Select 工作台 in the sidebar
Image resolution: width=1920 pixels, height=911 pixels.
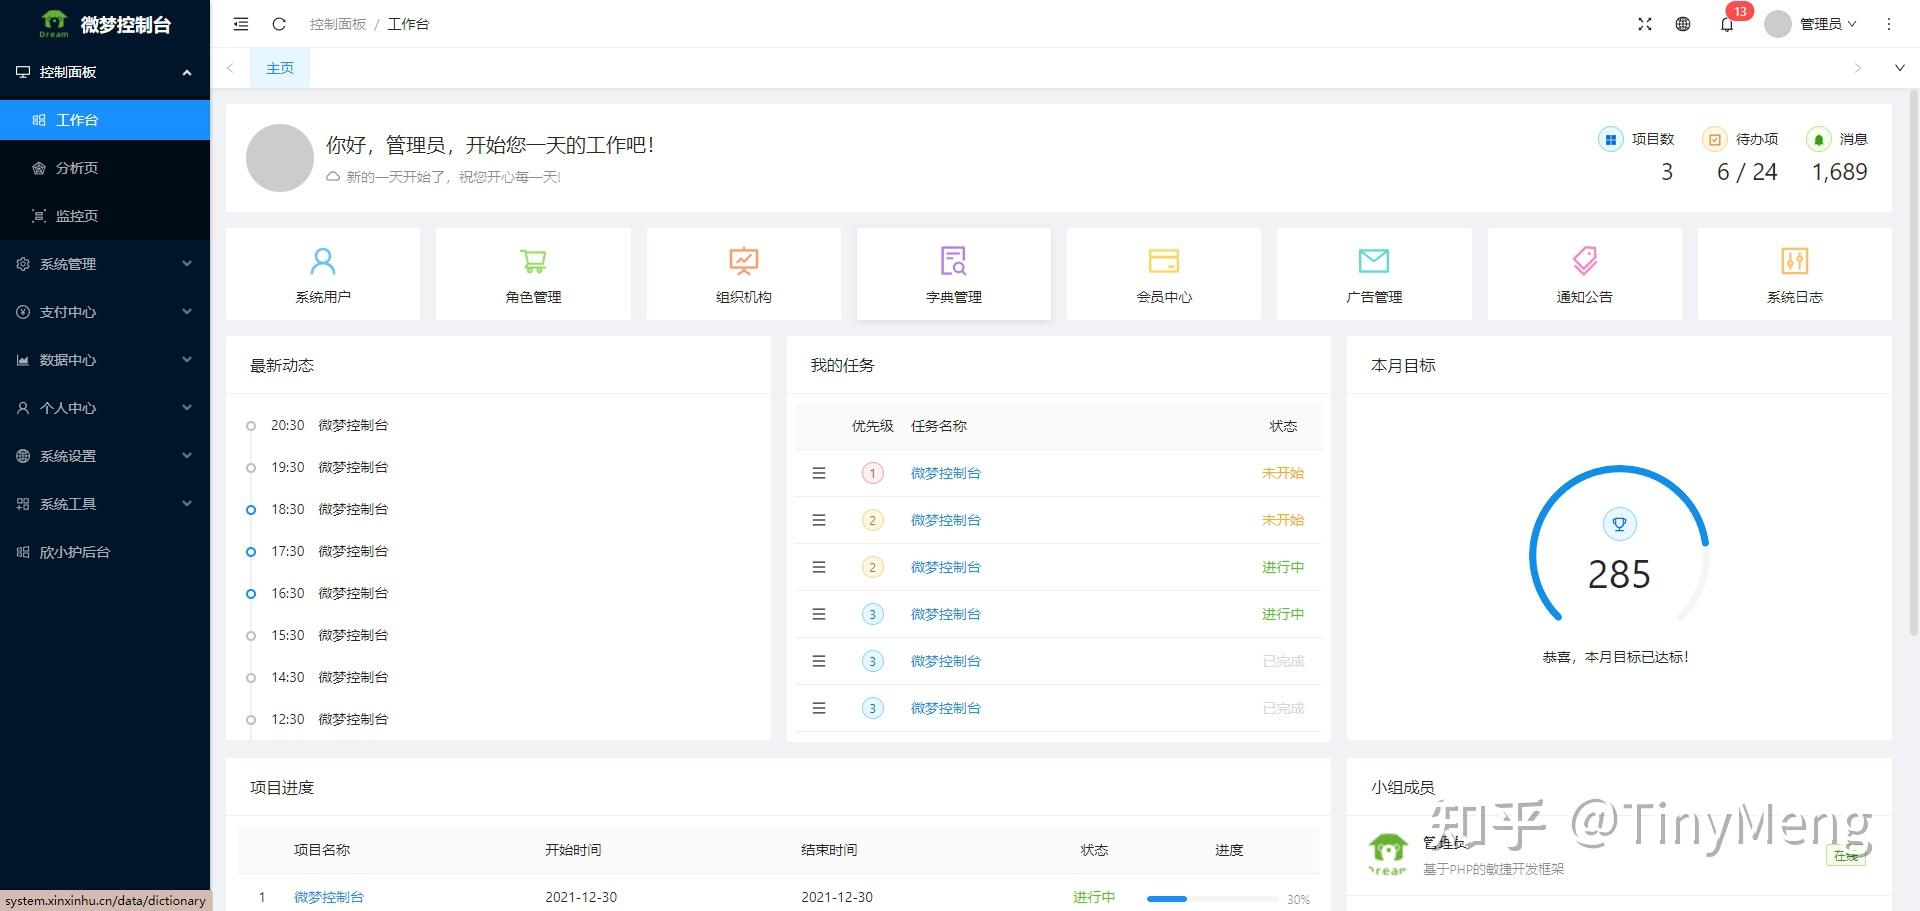tap(105, 120)
